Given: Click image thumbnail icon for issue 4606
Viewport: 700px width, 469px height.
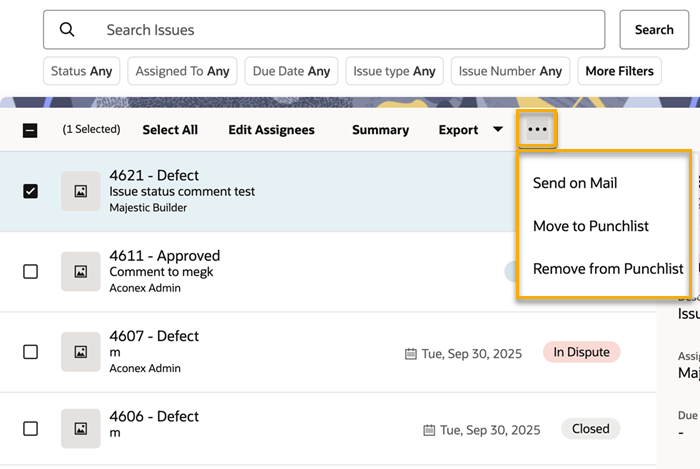Looking at the screenshot, I should pos(81,428).
